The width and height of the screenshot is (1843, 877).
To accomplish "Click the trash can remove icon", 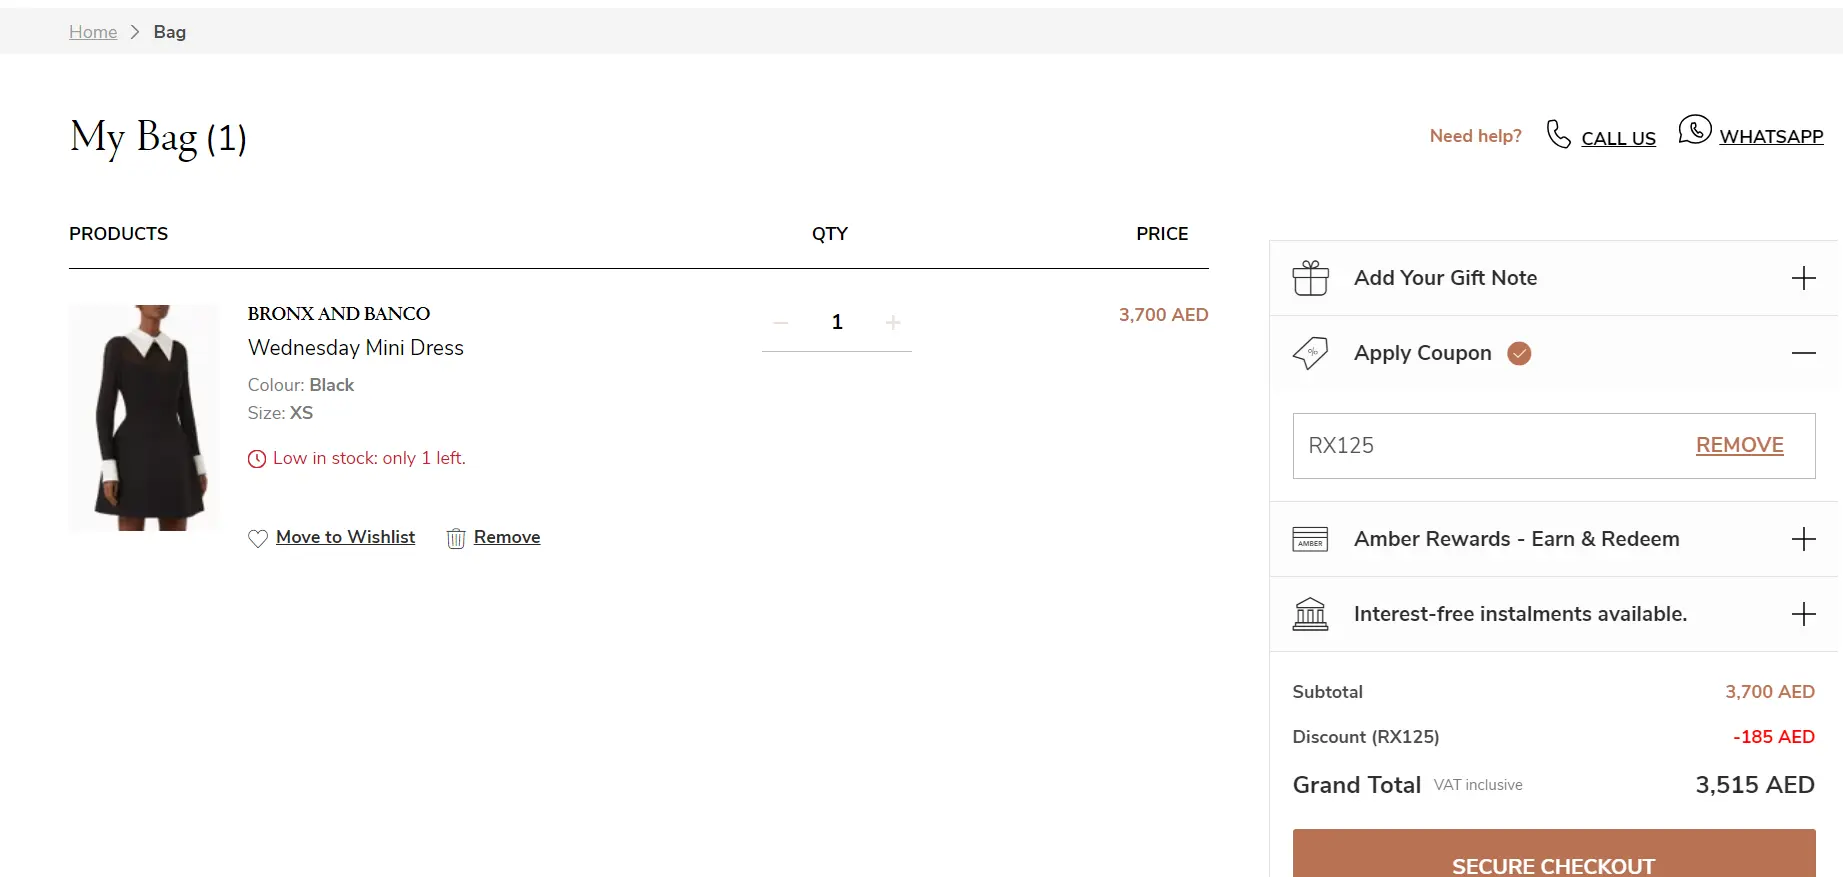I will coord(456,538).
